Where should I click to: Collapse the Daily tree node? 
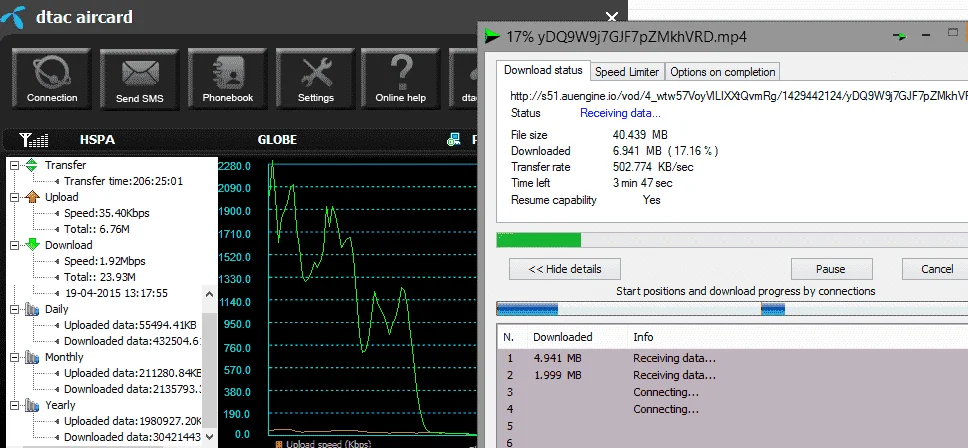15,310
